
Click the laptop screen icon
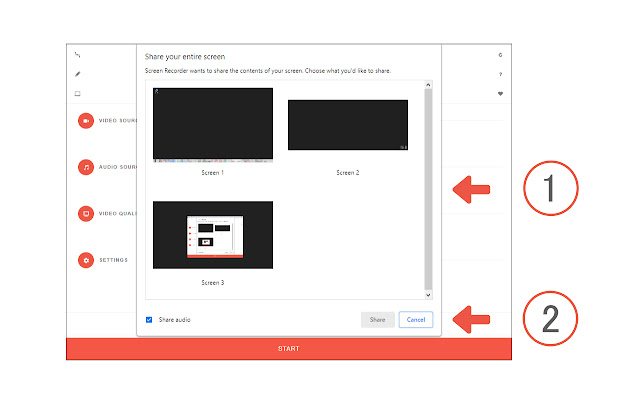tap(78, 93)
